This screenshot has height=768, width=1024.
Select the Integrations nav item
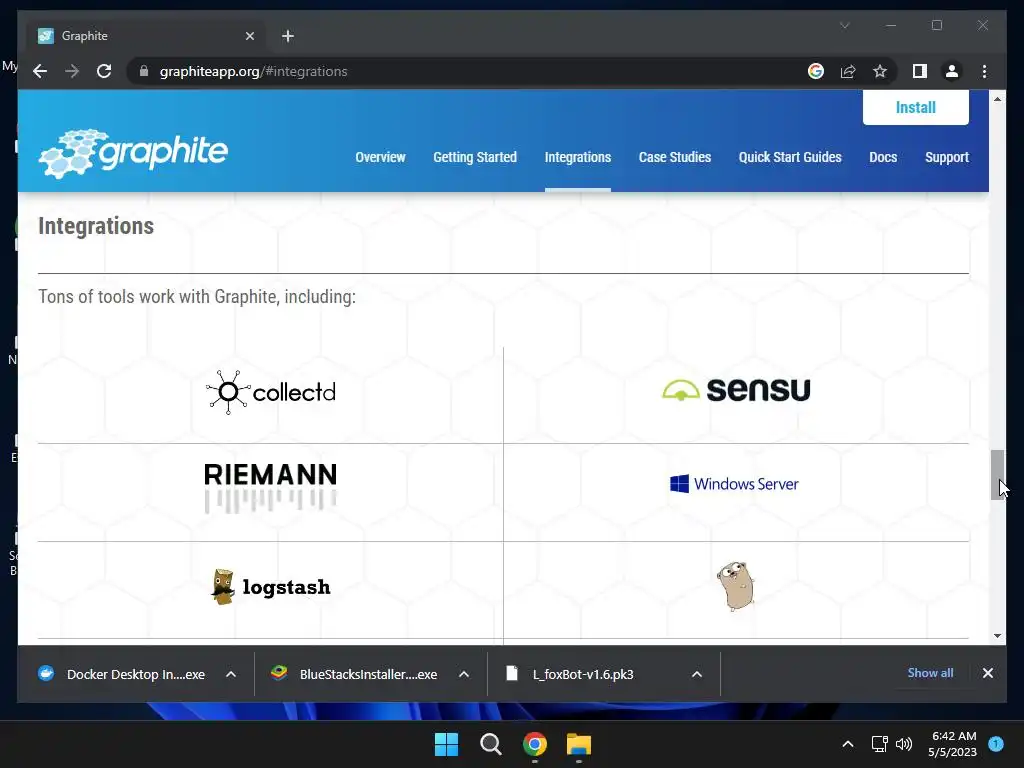click(577, 157)
